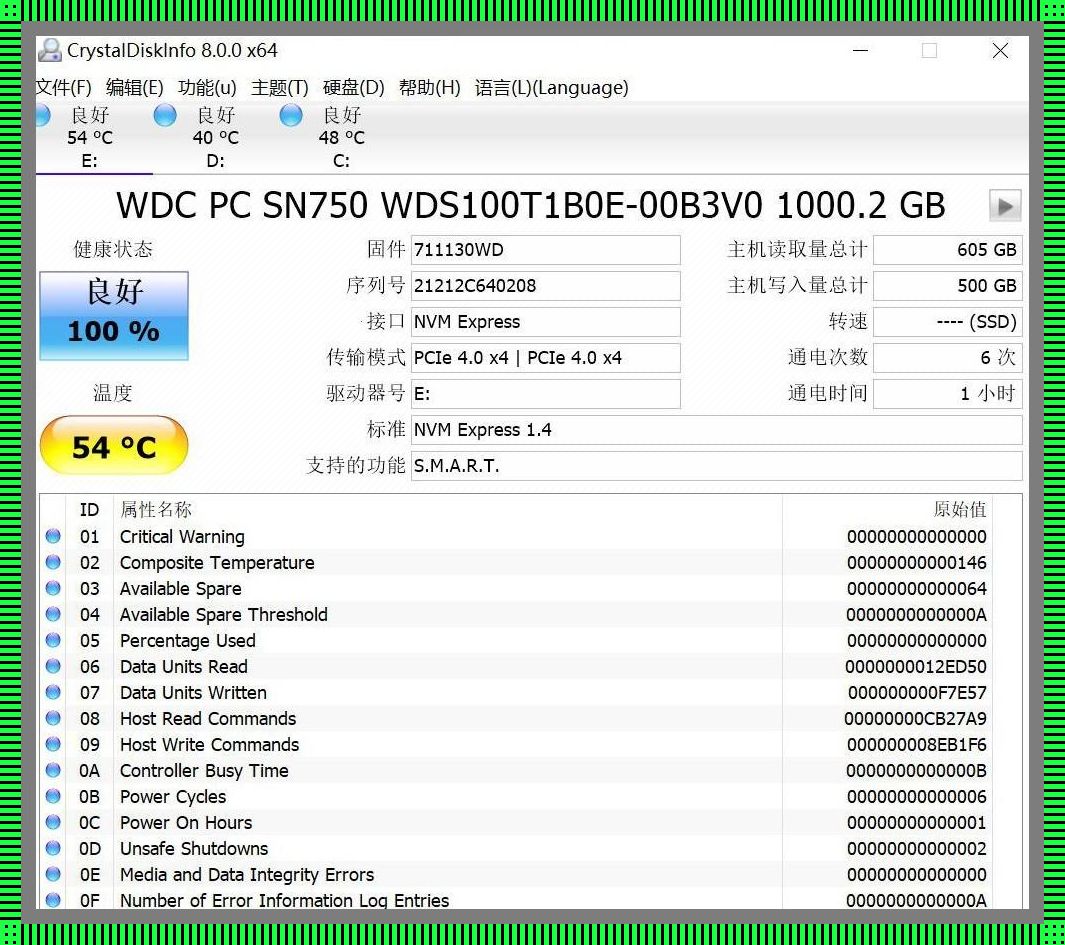
Task: Click the power on hours 1 小时
Action: pos(947,393)
